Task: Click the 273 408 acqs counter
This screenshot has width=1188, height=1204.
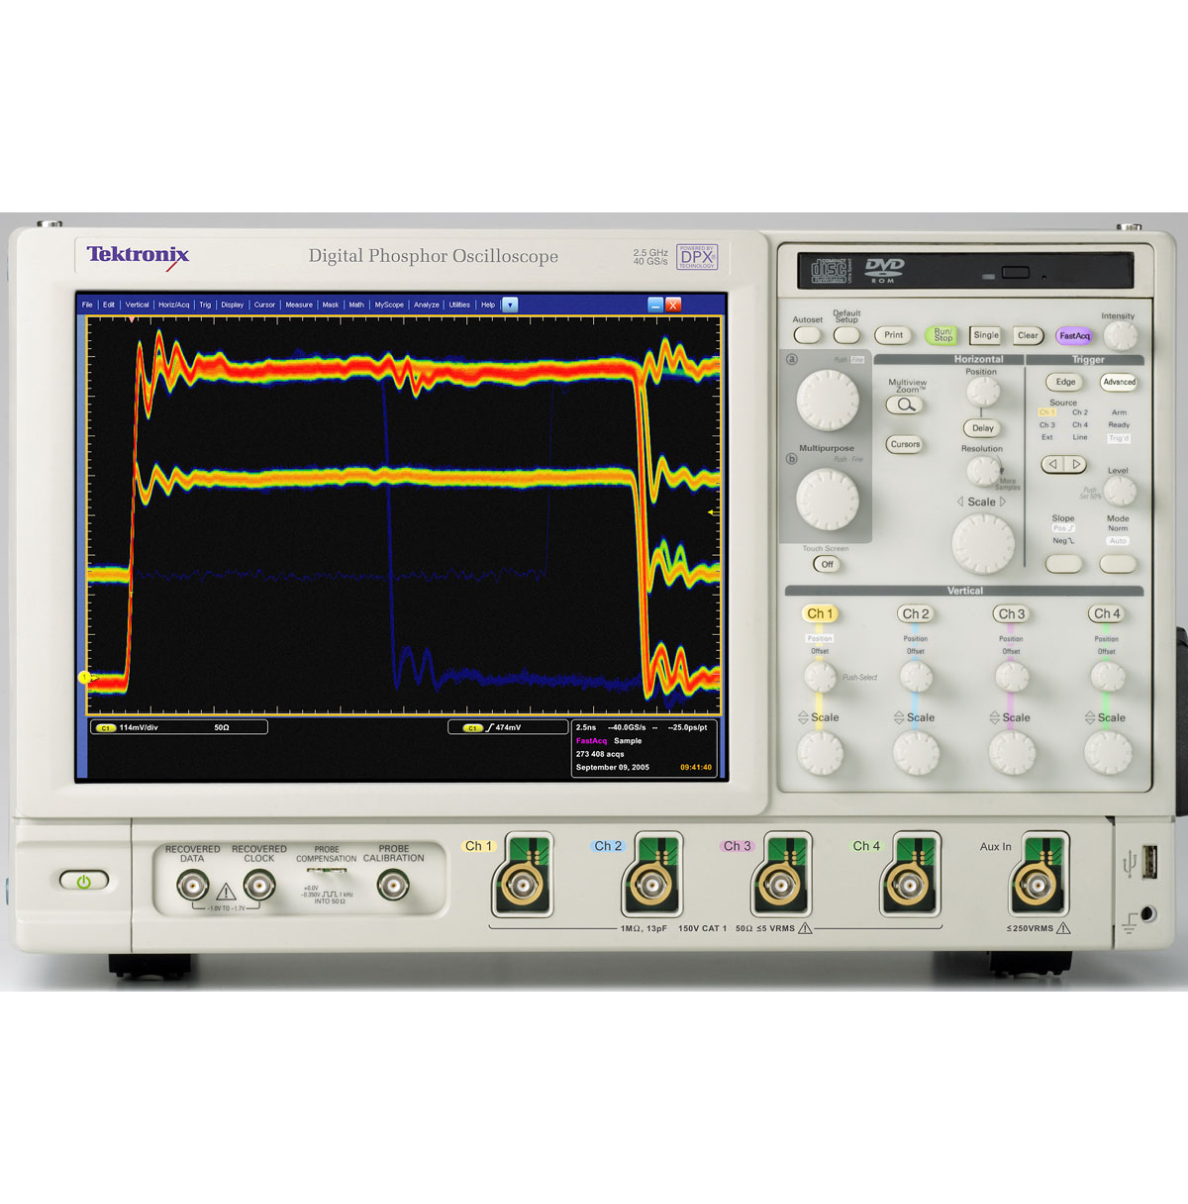Action: coord(600,754)
